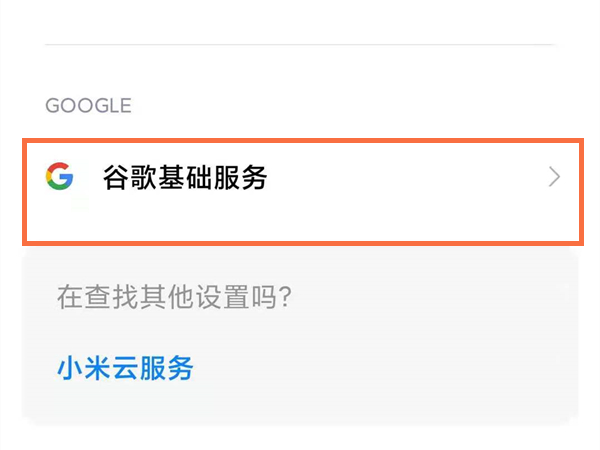
Task: Choose the Google basic services list item
Action: coord(303,192)
